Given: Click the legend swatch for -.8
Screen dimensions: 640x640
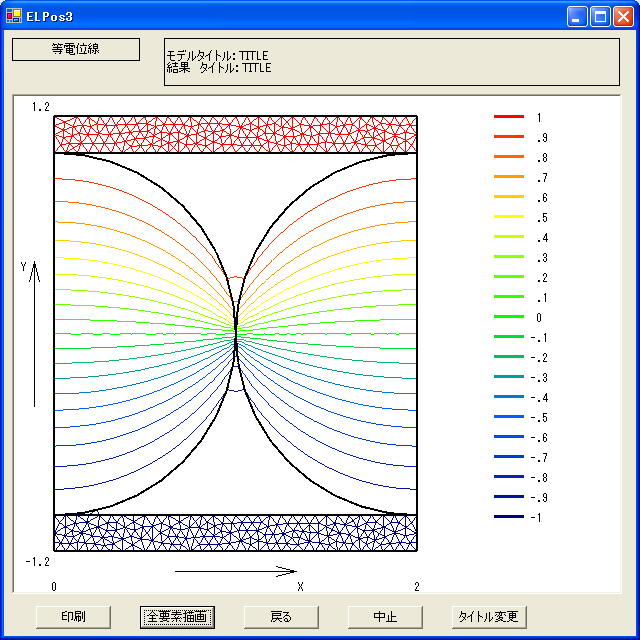Looking at the screenshot, I should click(509, 477).
